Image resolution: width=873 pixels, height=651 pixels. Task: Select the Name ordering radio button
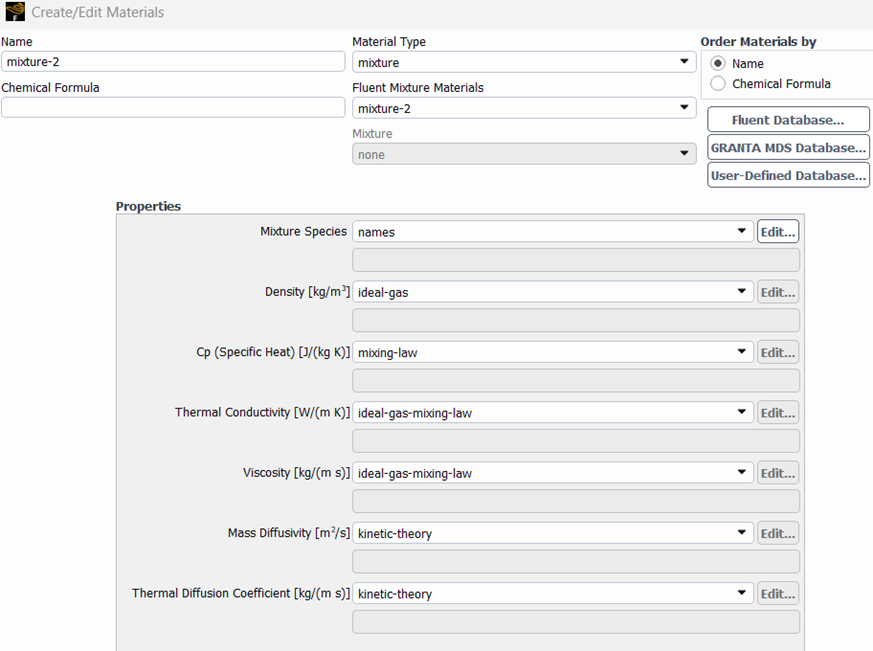[718, 63]
